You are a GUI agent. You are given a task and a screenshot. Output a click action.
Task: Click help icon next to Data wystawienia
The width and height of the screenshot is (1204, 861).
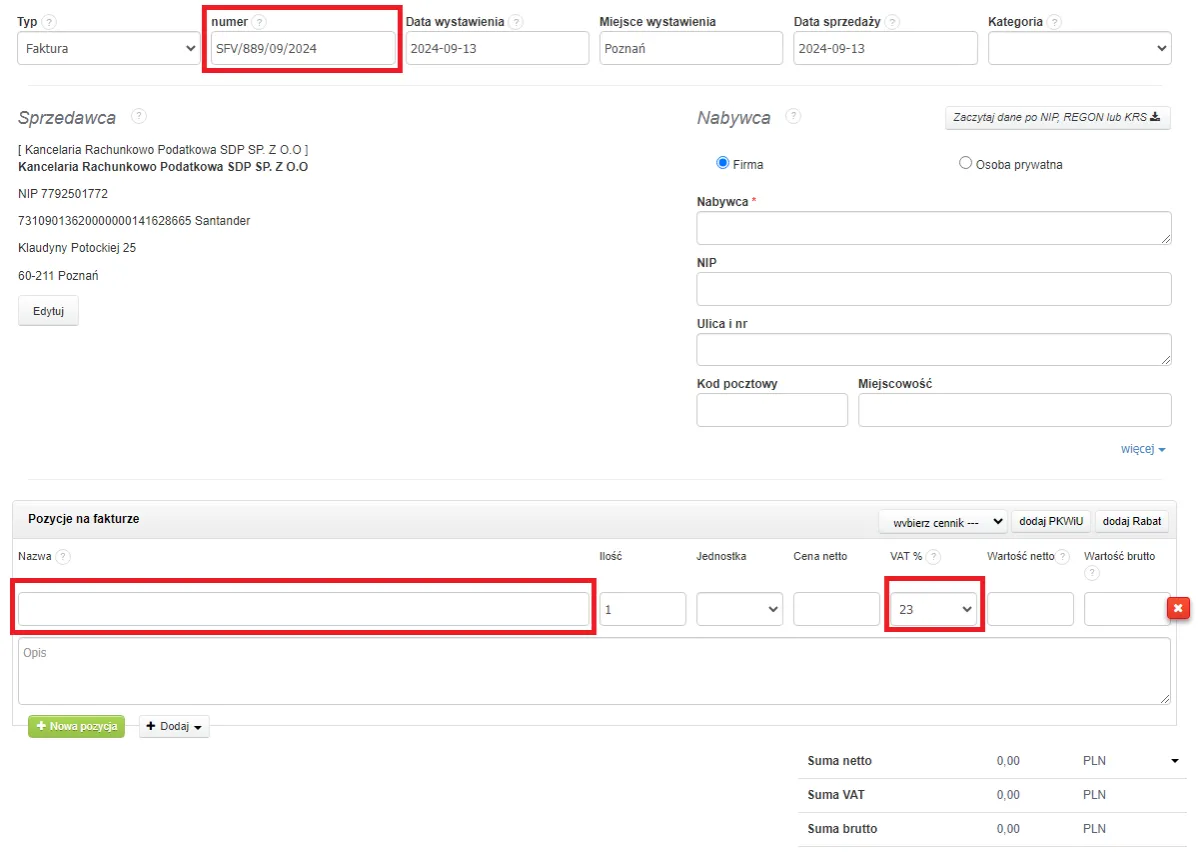point(516,22)
